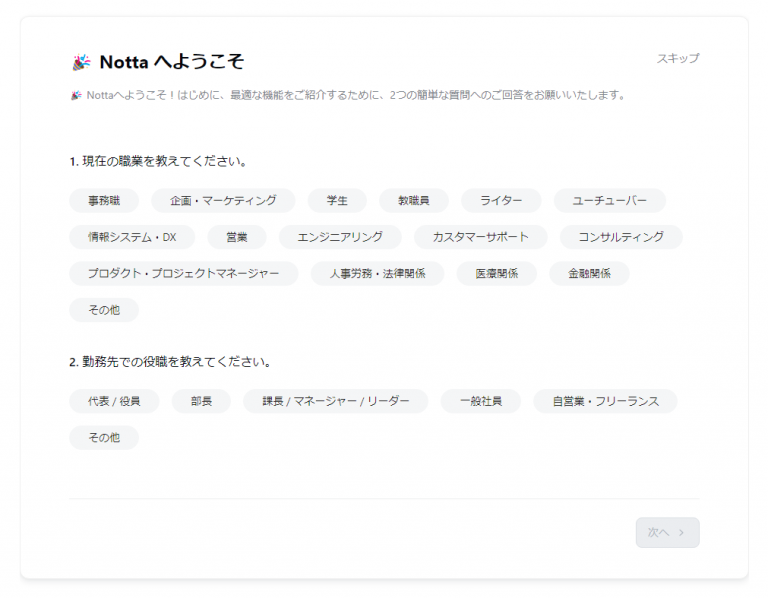Viewport: 768px width, 598px height.
Task: Pick 教職員 as your occupation
Action: point(413,201)
